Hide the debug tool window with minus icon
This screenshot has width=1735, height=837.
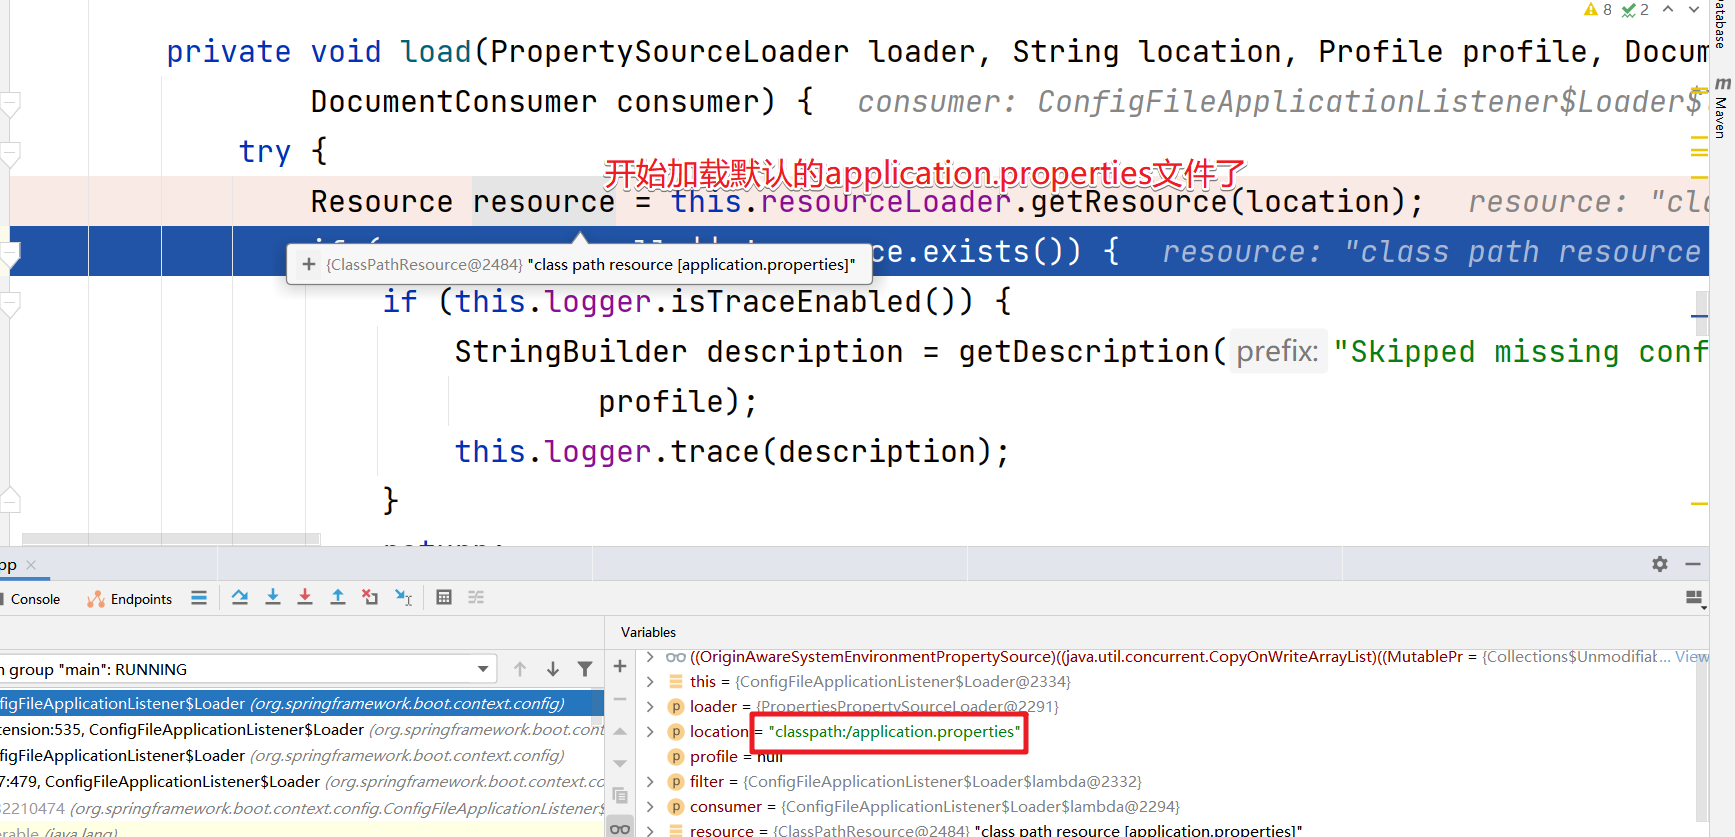(1693, 564)
